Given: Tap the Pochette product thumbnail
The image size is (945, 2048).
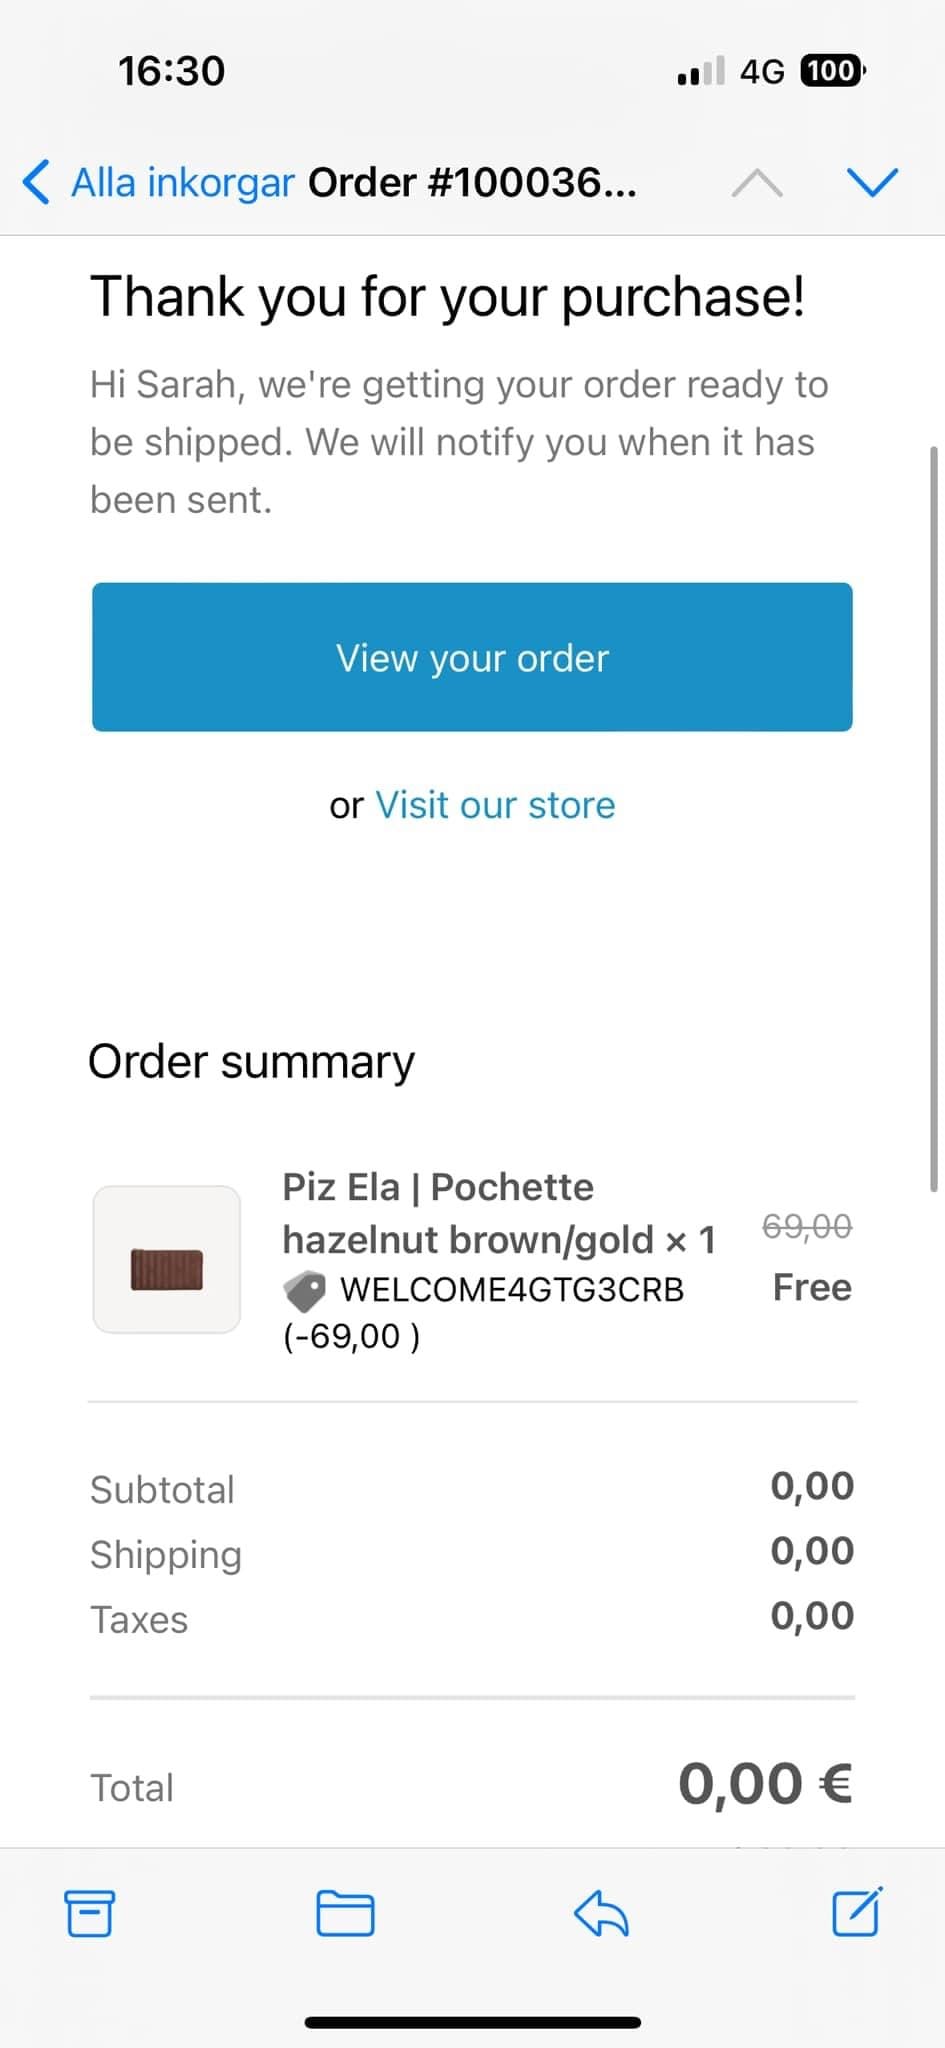Looking at the screenshot, I should [x=167, y=1259].
